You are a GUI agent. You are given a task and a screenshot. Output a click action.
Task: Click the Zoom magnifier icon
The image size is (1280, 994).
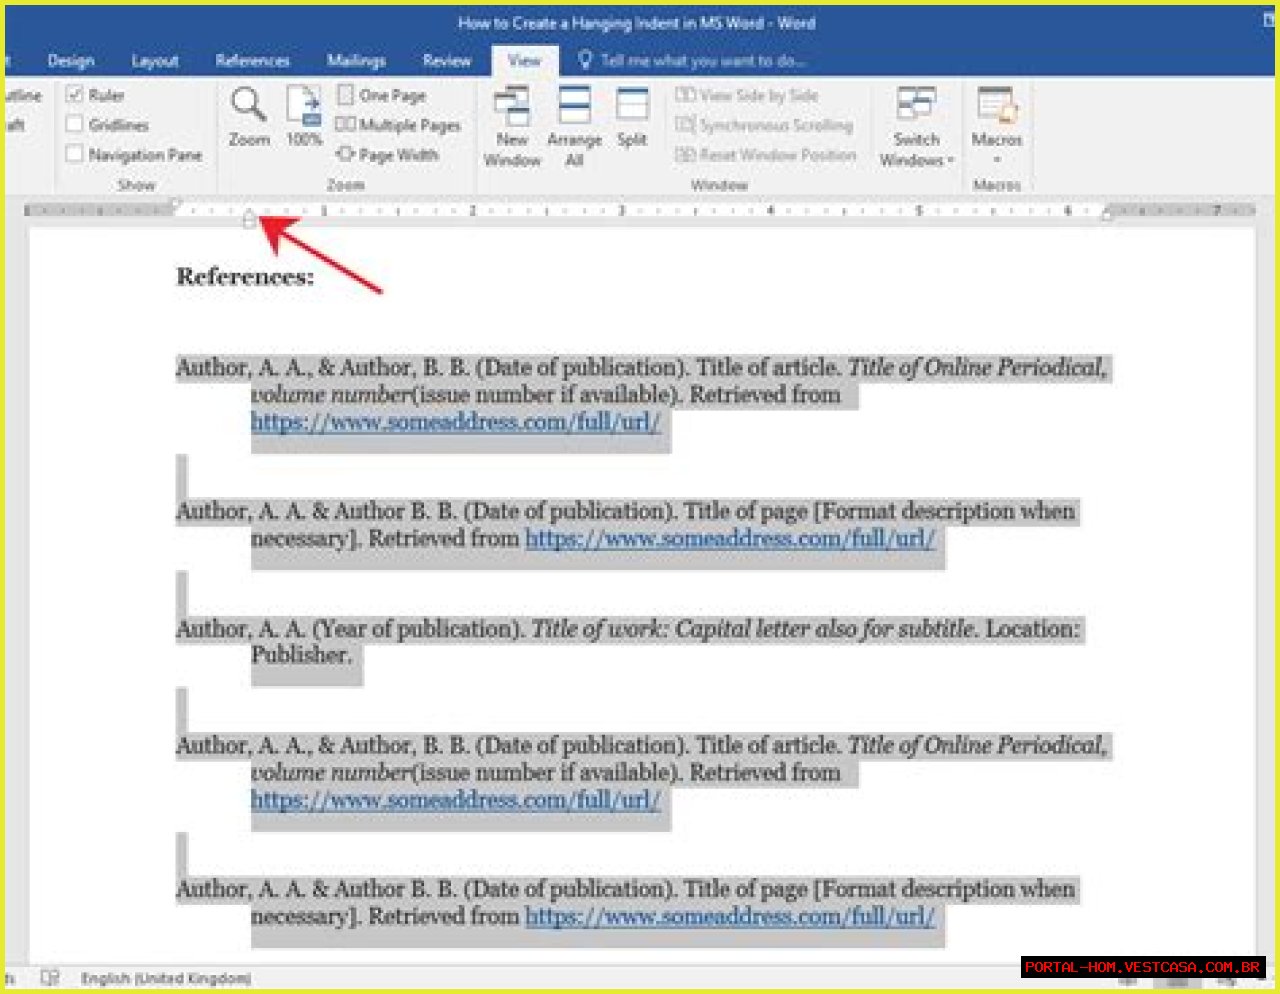248,106
